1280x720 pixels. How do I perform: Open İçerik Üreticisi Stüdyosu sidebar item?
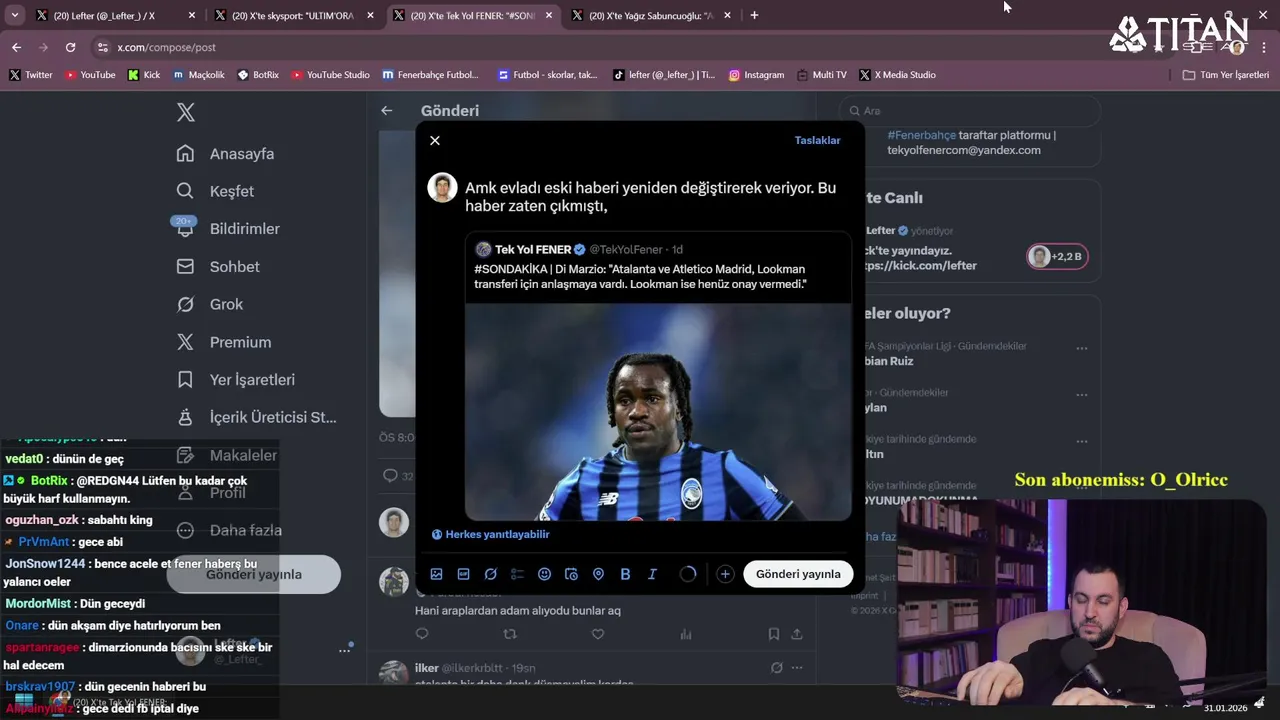tap(256, 417)
